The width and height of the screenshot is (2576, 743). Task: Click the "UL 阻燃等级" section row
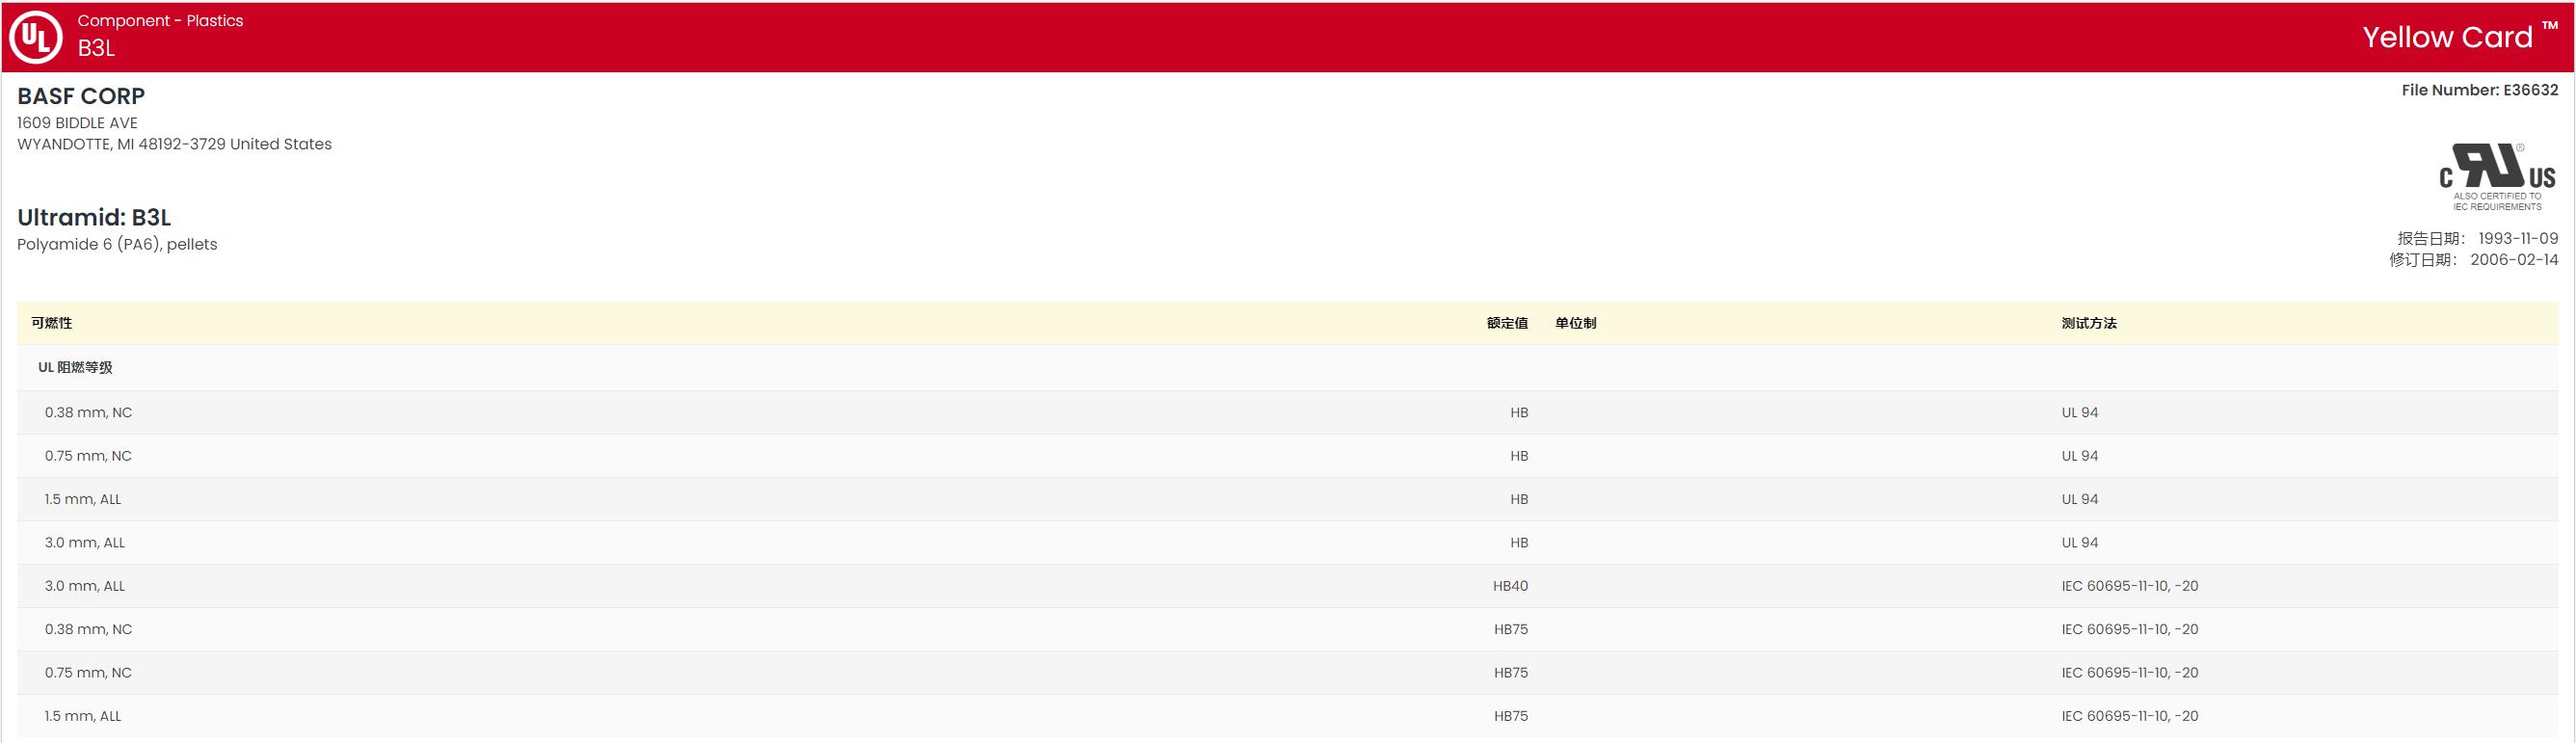click(x=1288, y=368)
